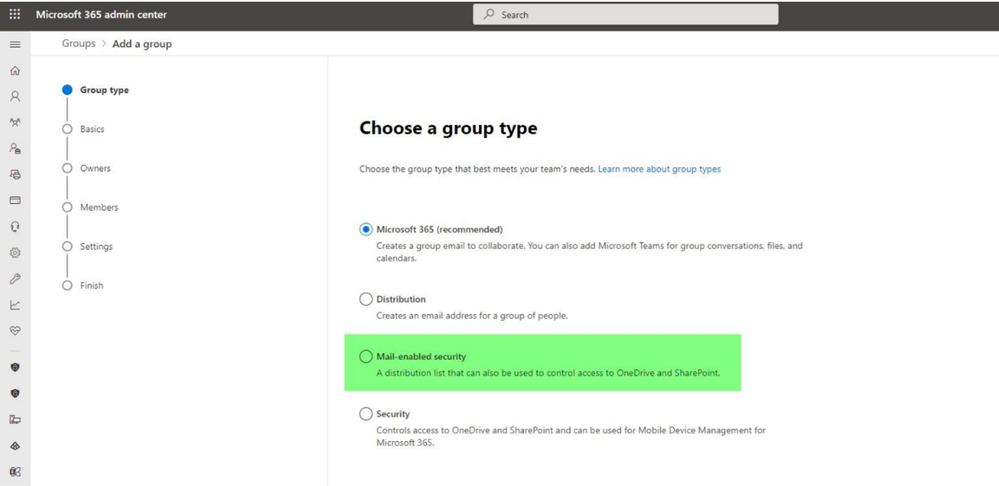Open Teams & groups sidebar icon
Viewport: 999px width, 486px height.
pyautogui.click(x=15, y=122)
